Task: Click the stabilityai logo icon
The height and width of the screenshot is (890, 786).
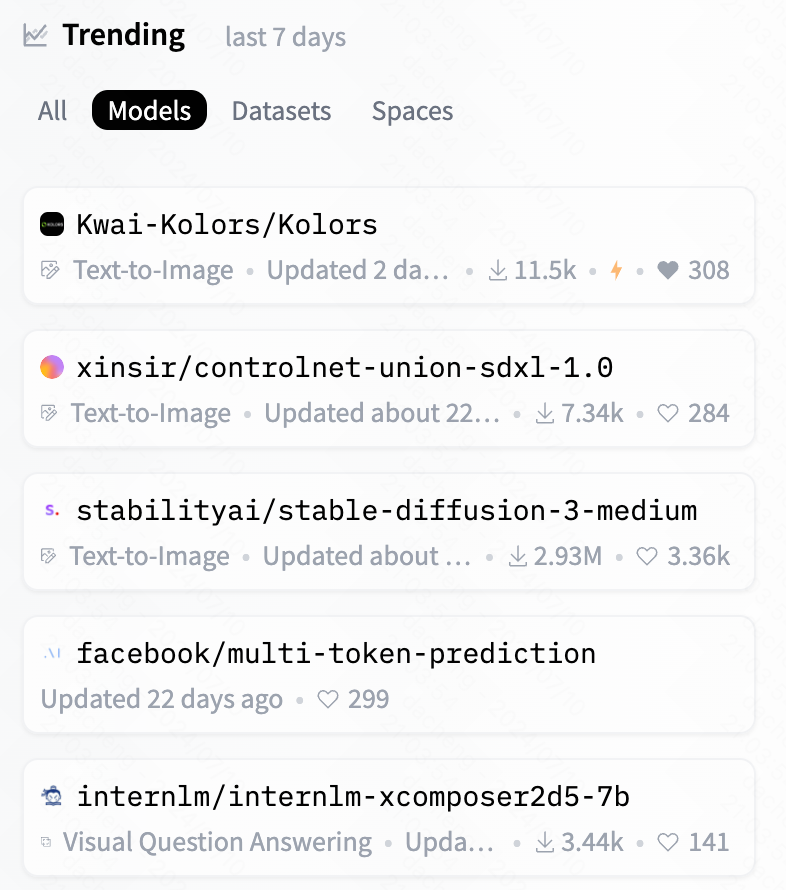Action: 52,511
